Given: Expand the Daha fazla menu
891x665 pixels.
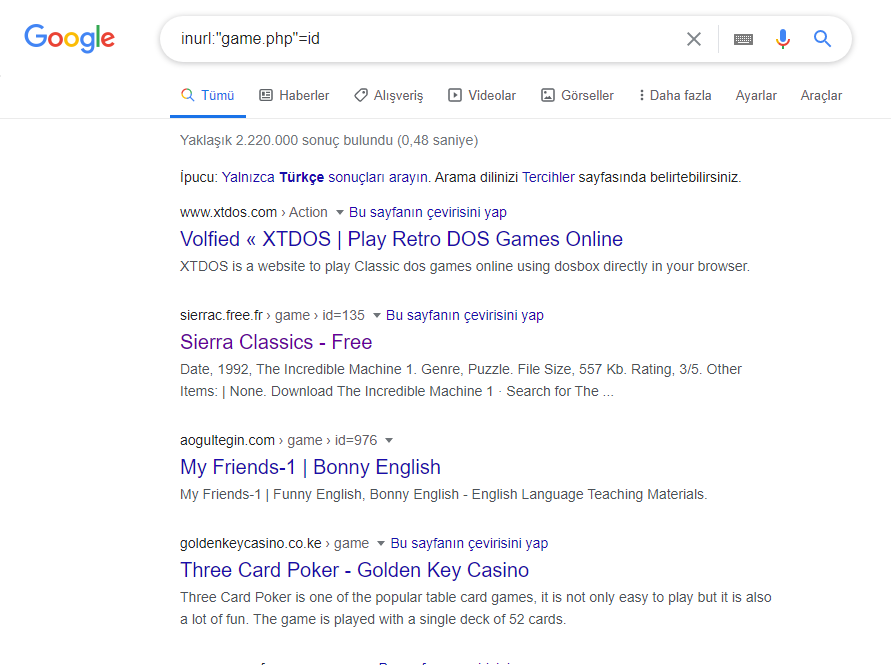Looking at the screenshot, I should click(x=675, y=95).
